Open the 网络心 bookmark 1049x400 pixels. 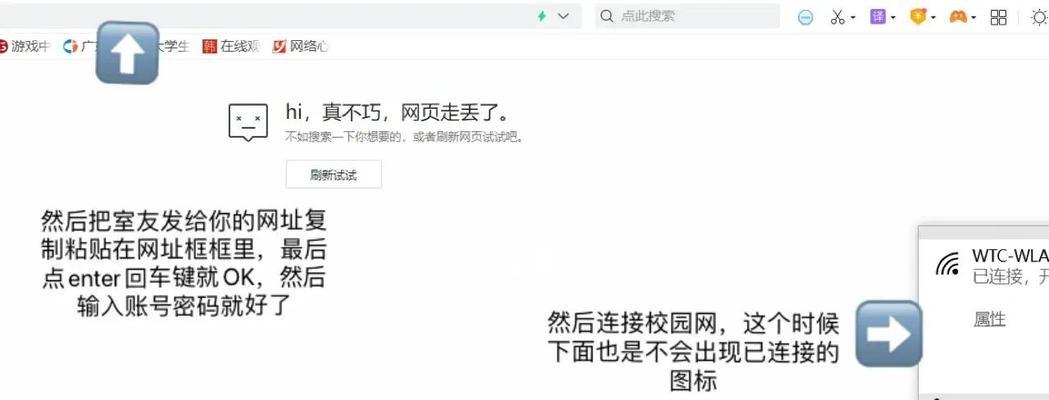pyautogui.click(x=300, y=46)
